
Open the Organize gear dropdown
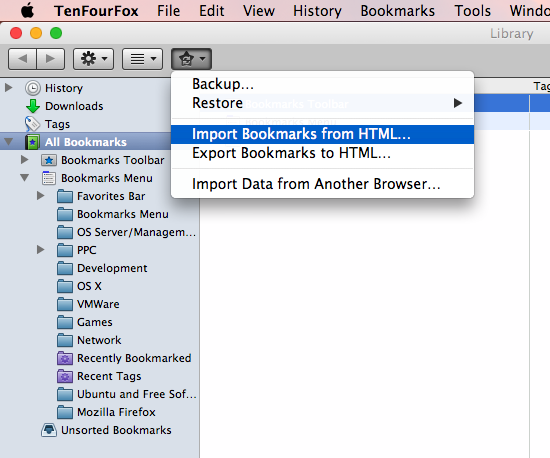93,59
